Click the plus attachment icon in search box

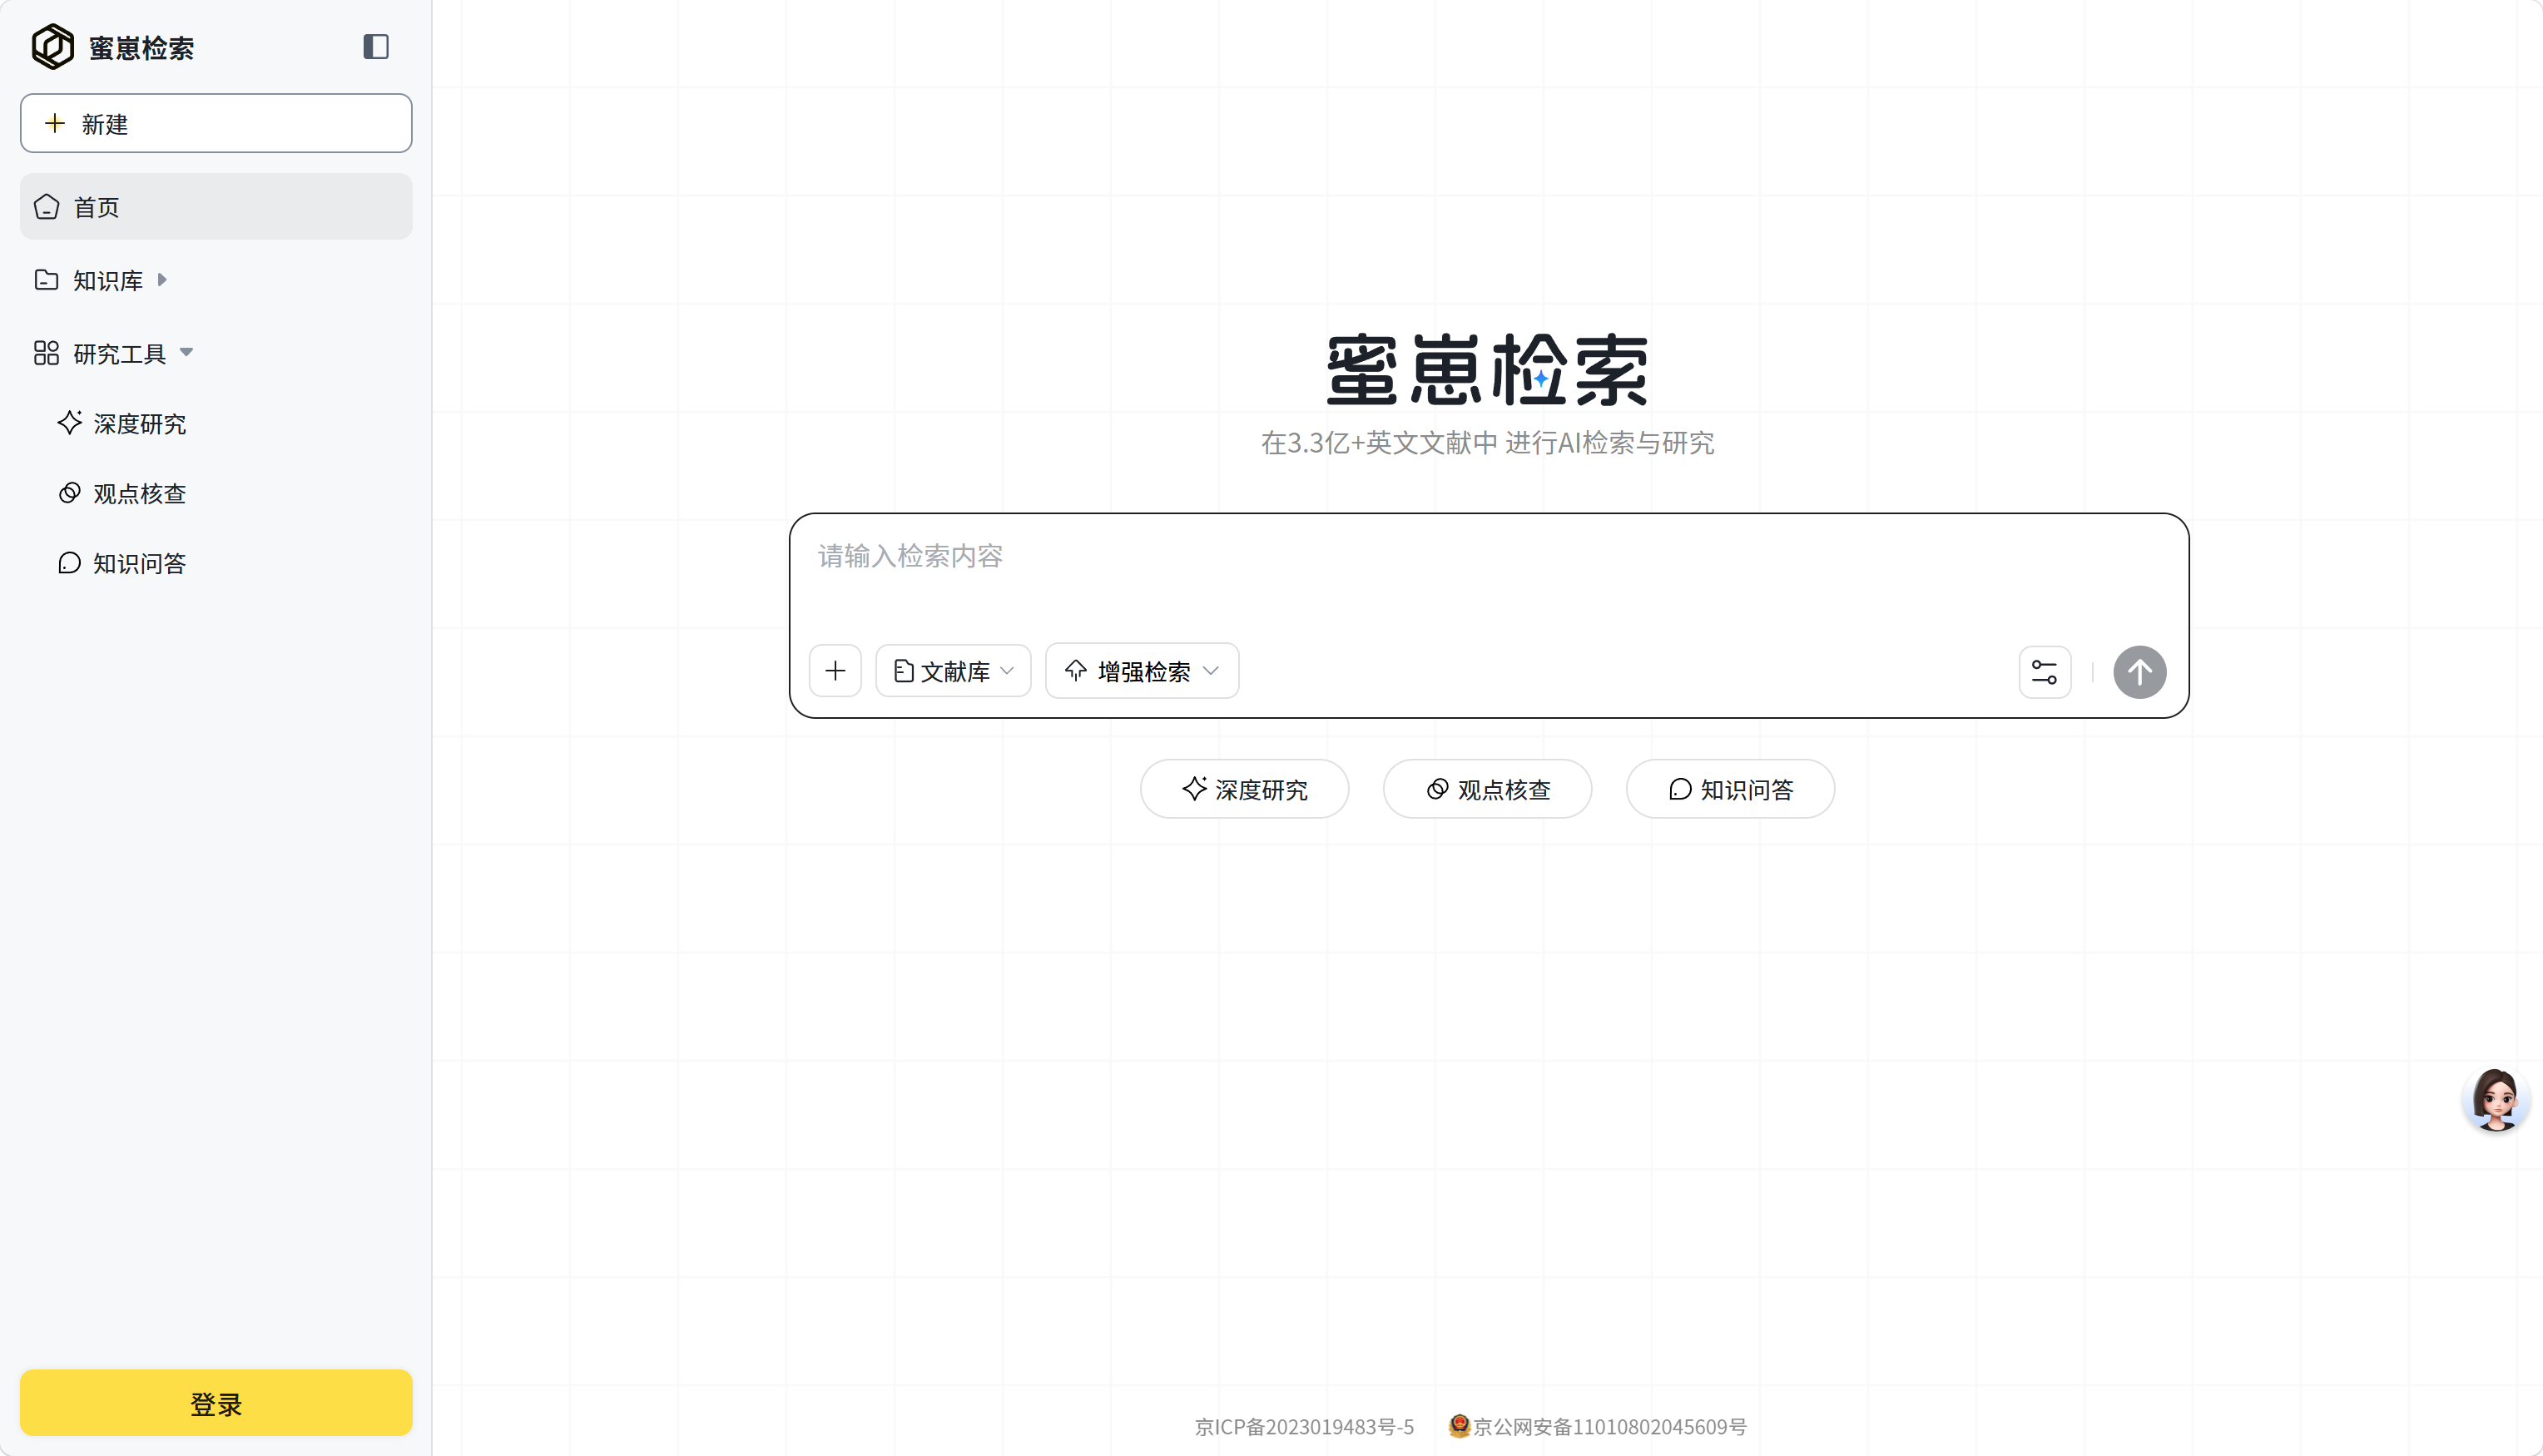835,670
